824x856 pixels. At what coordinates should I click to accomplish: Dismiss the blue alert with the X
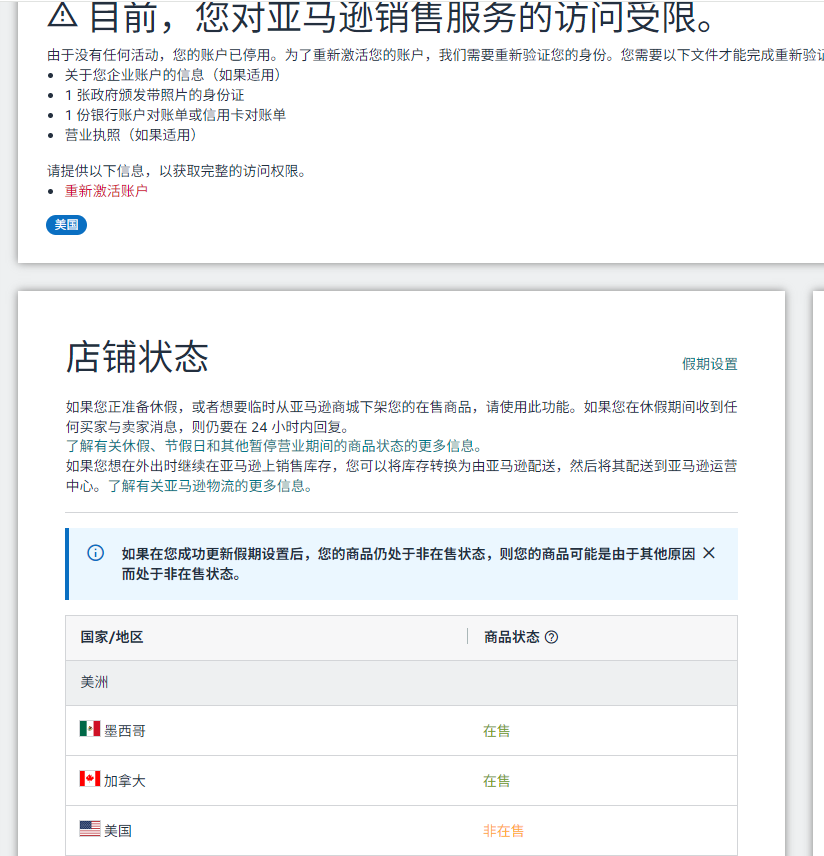click(709, 553)
